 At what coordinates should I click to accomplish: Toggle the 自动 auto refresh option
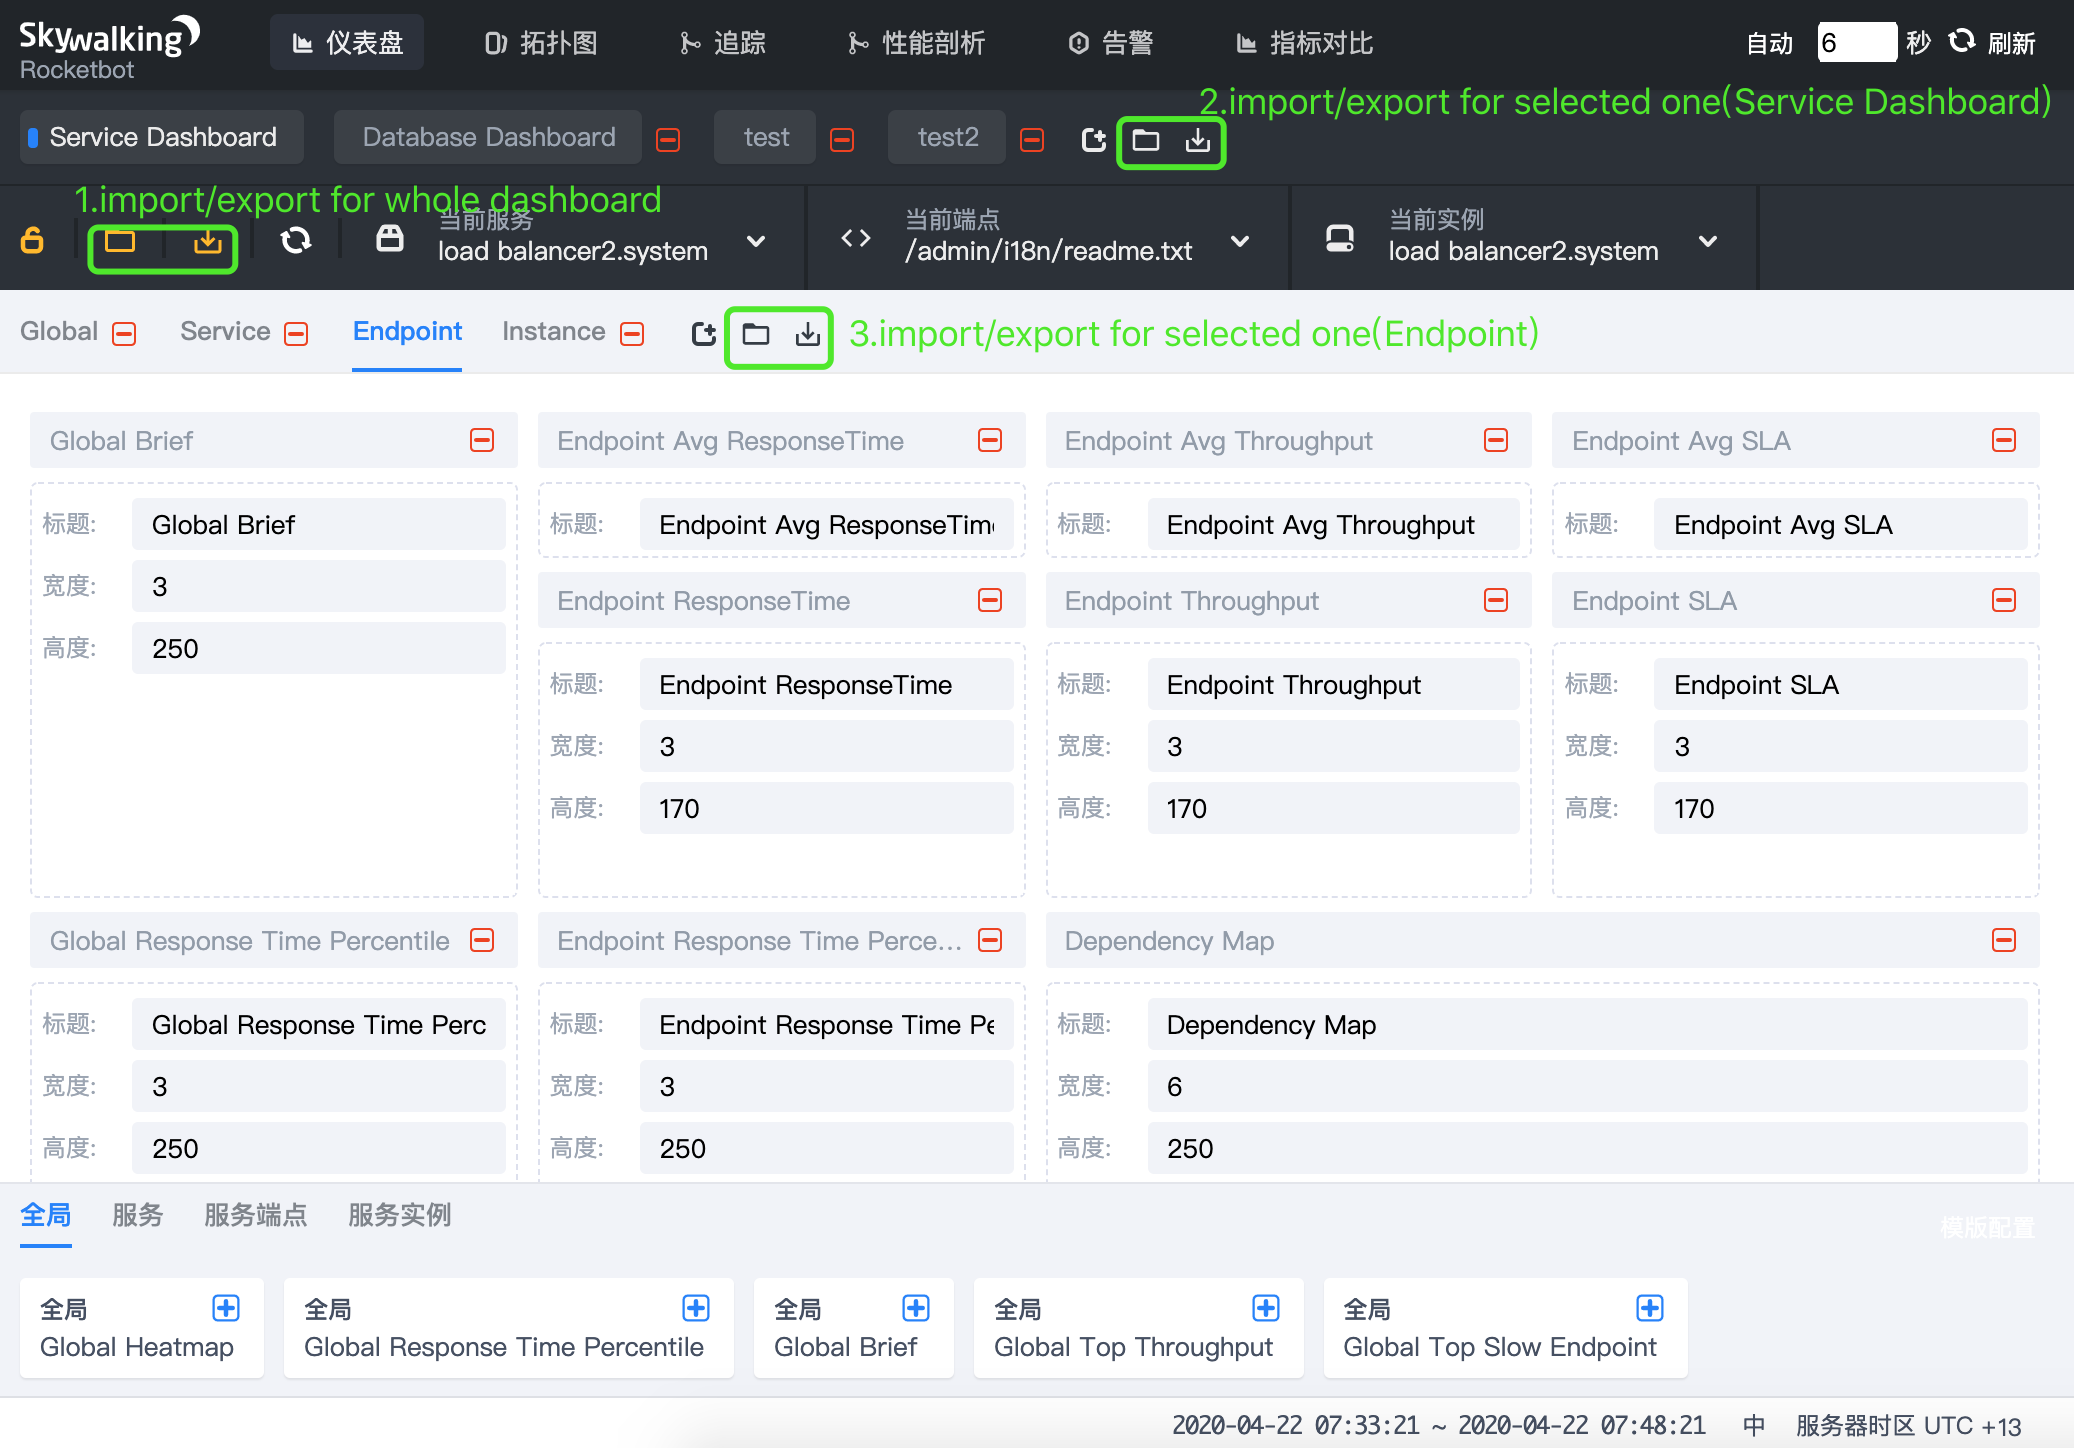coord(1769,43)
